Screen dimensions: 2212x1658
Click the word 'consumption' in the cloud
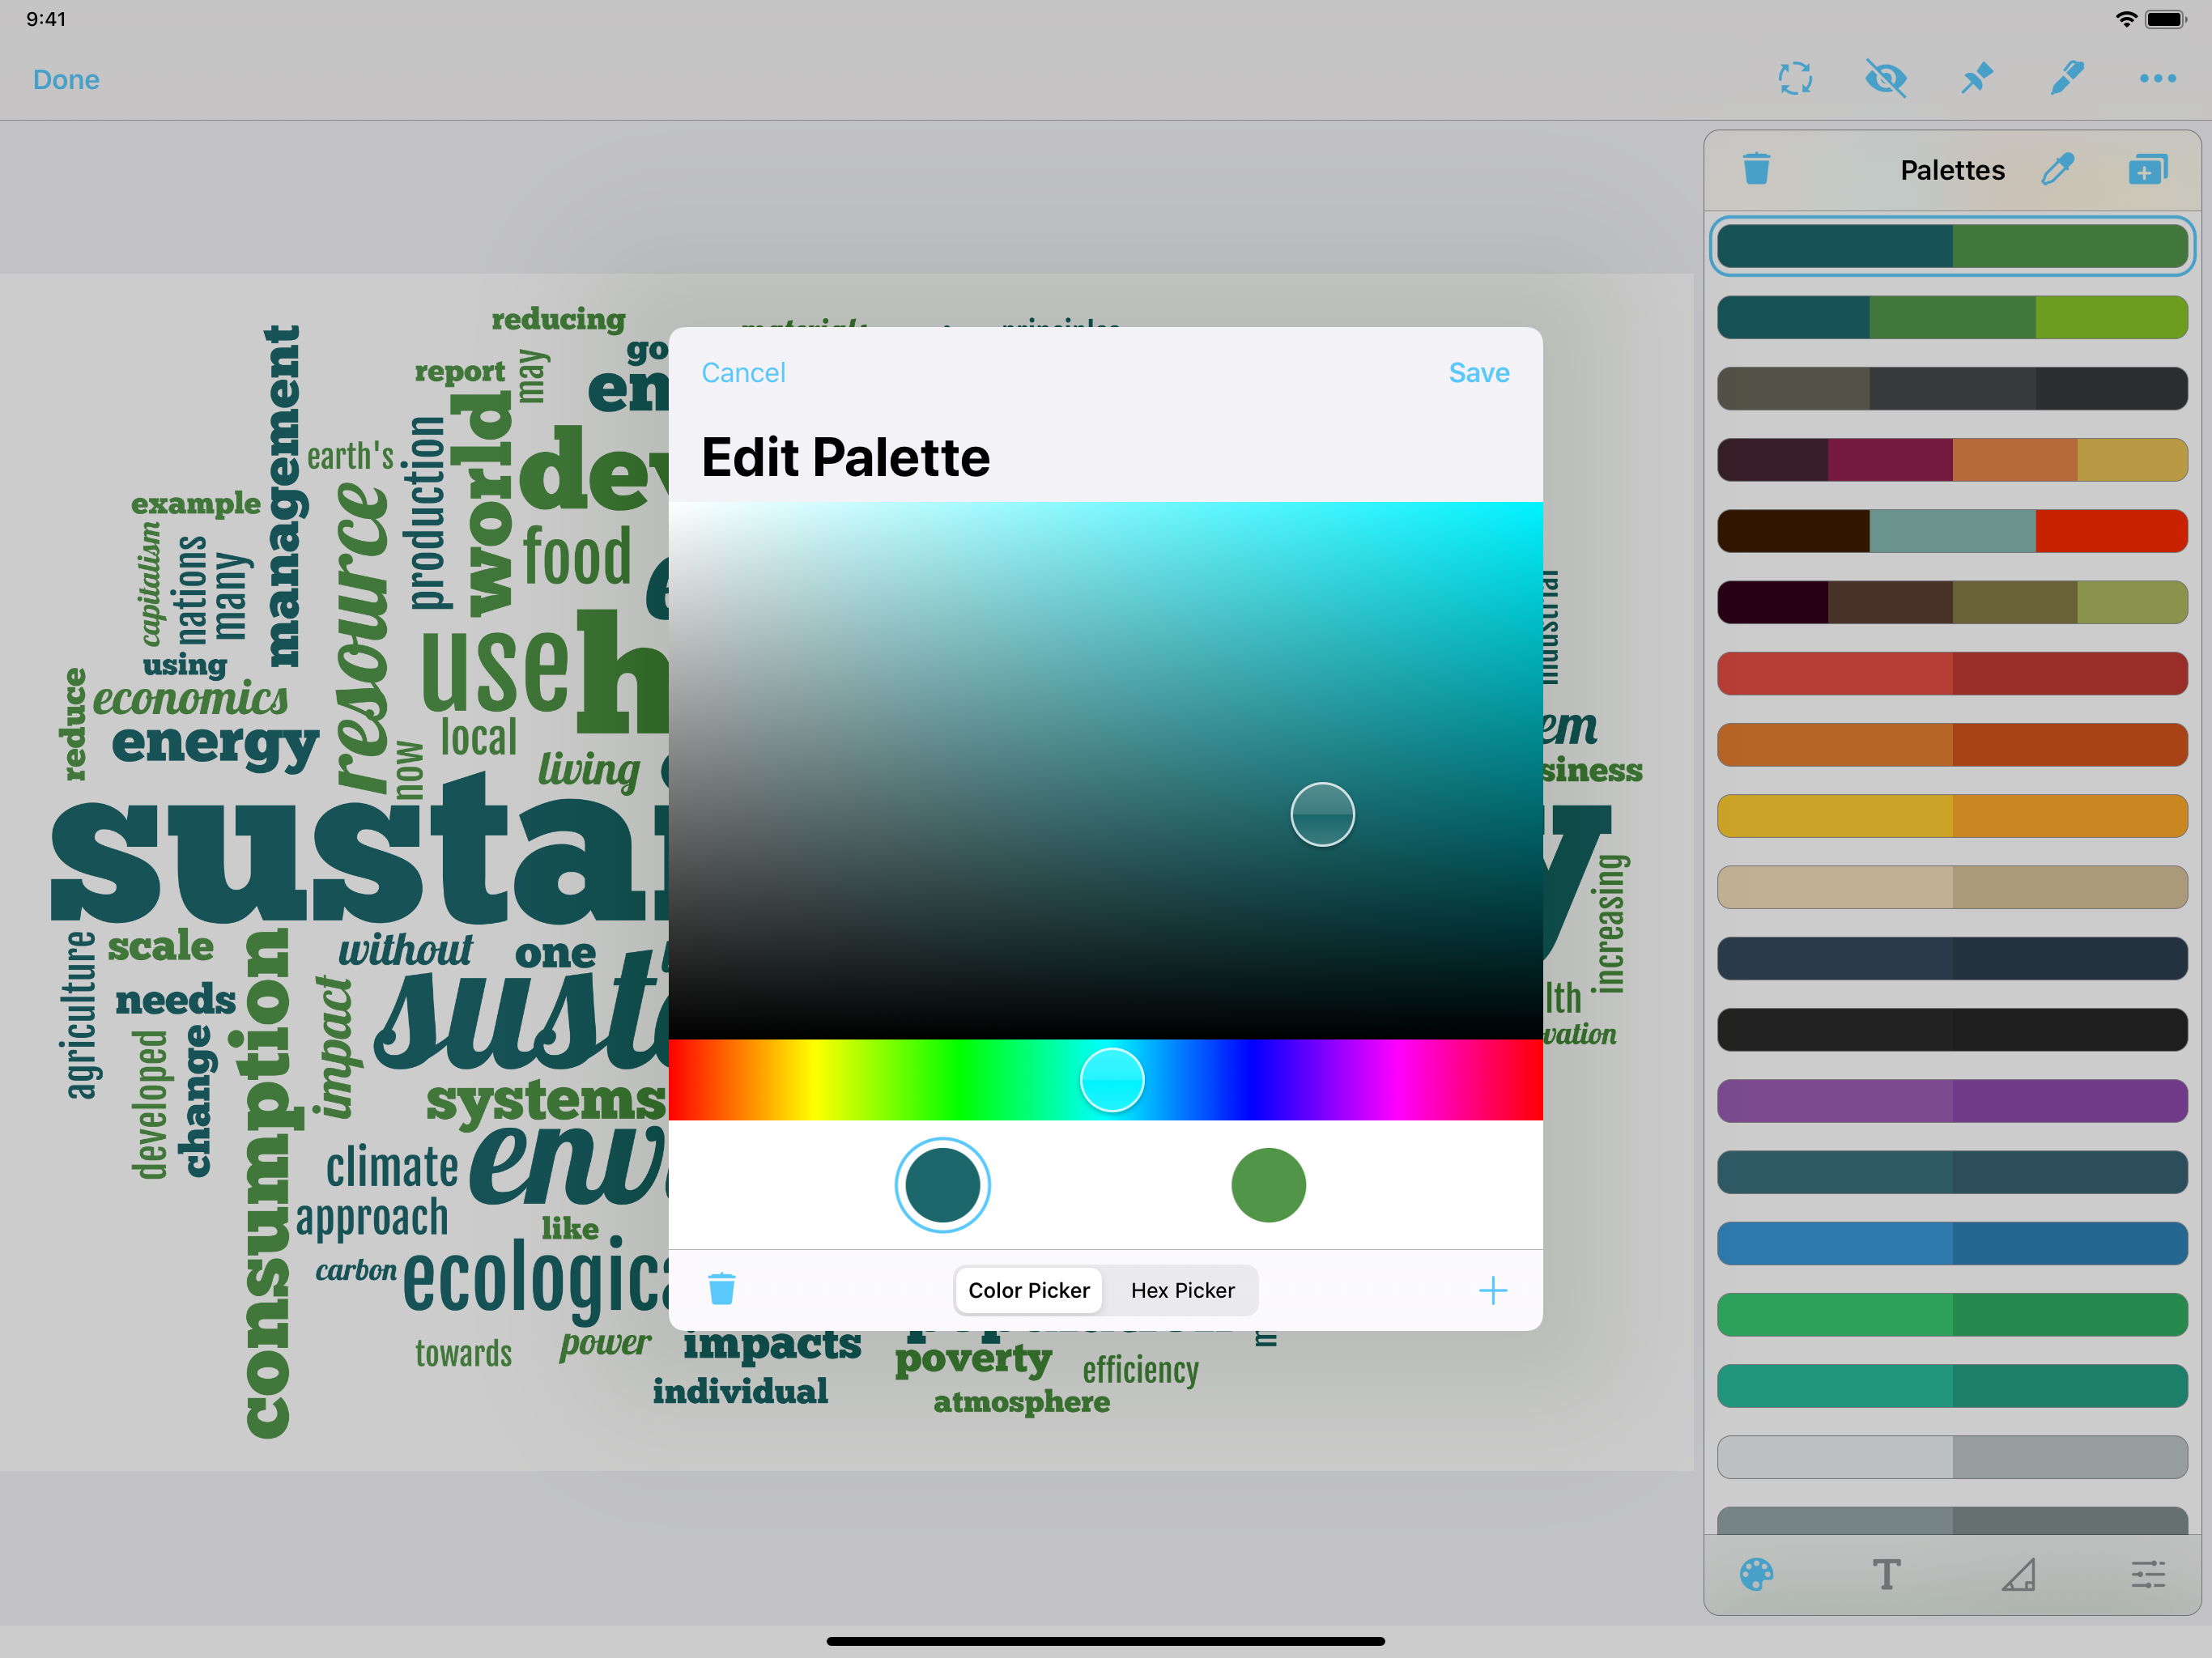(x=267, y=1183)
